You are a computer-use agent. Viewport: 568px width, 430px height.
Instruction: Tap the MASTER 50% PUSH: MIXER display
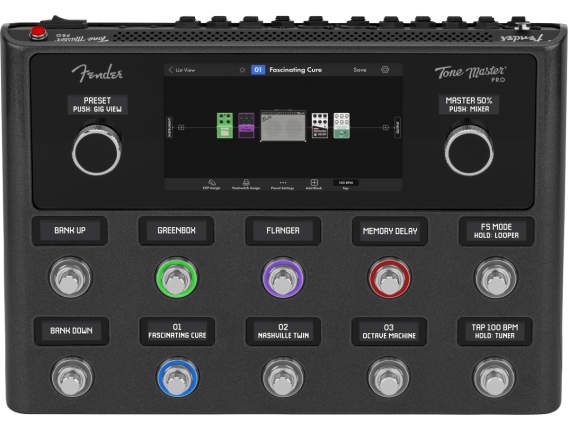tap(469, 104)
